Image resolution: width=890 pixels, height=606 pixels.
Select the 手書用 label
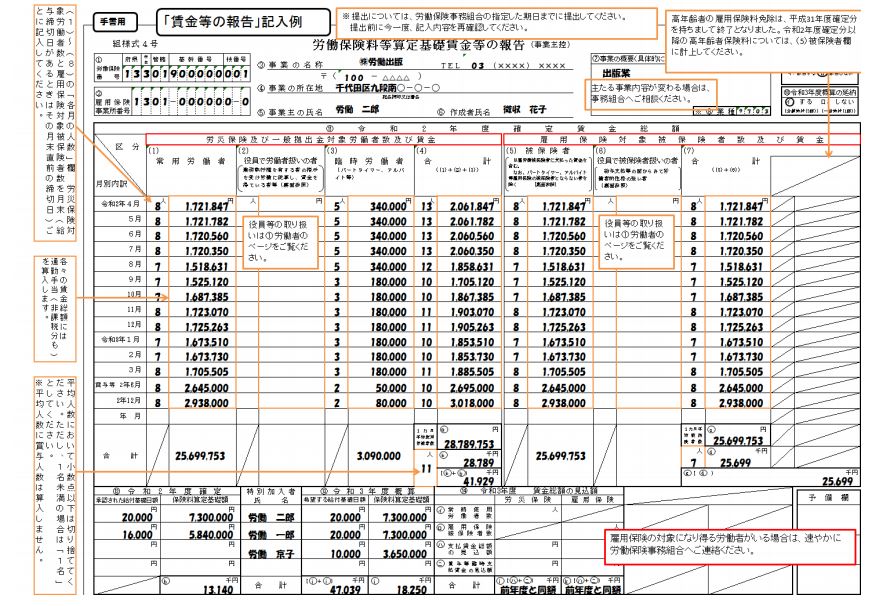pyautogui.click(x=115, y=22)
